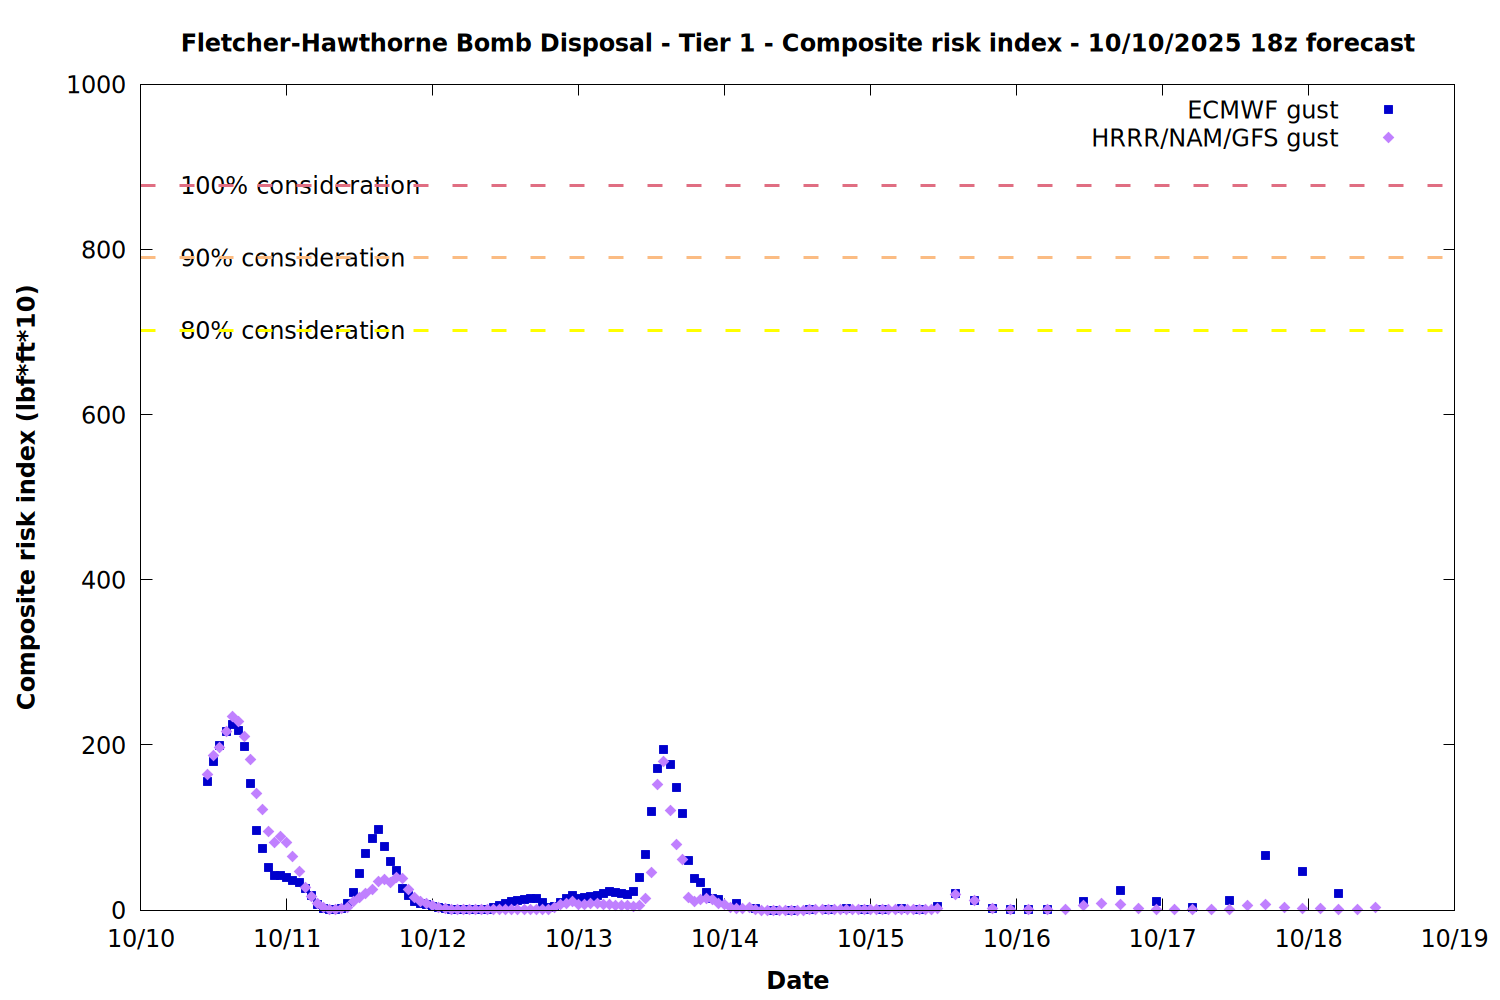Screen dimensions: 1500x1000
Task: Click the highest ECMWF point after 10/13
Action: (663, 750)
